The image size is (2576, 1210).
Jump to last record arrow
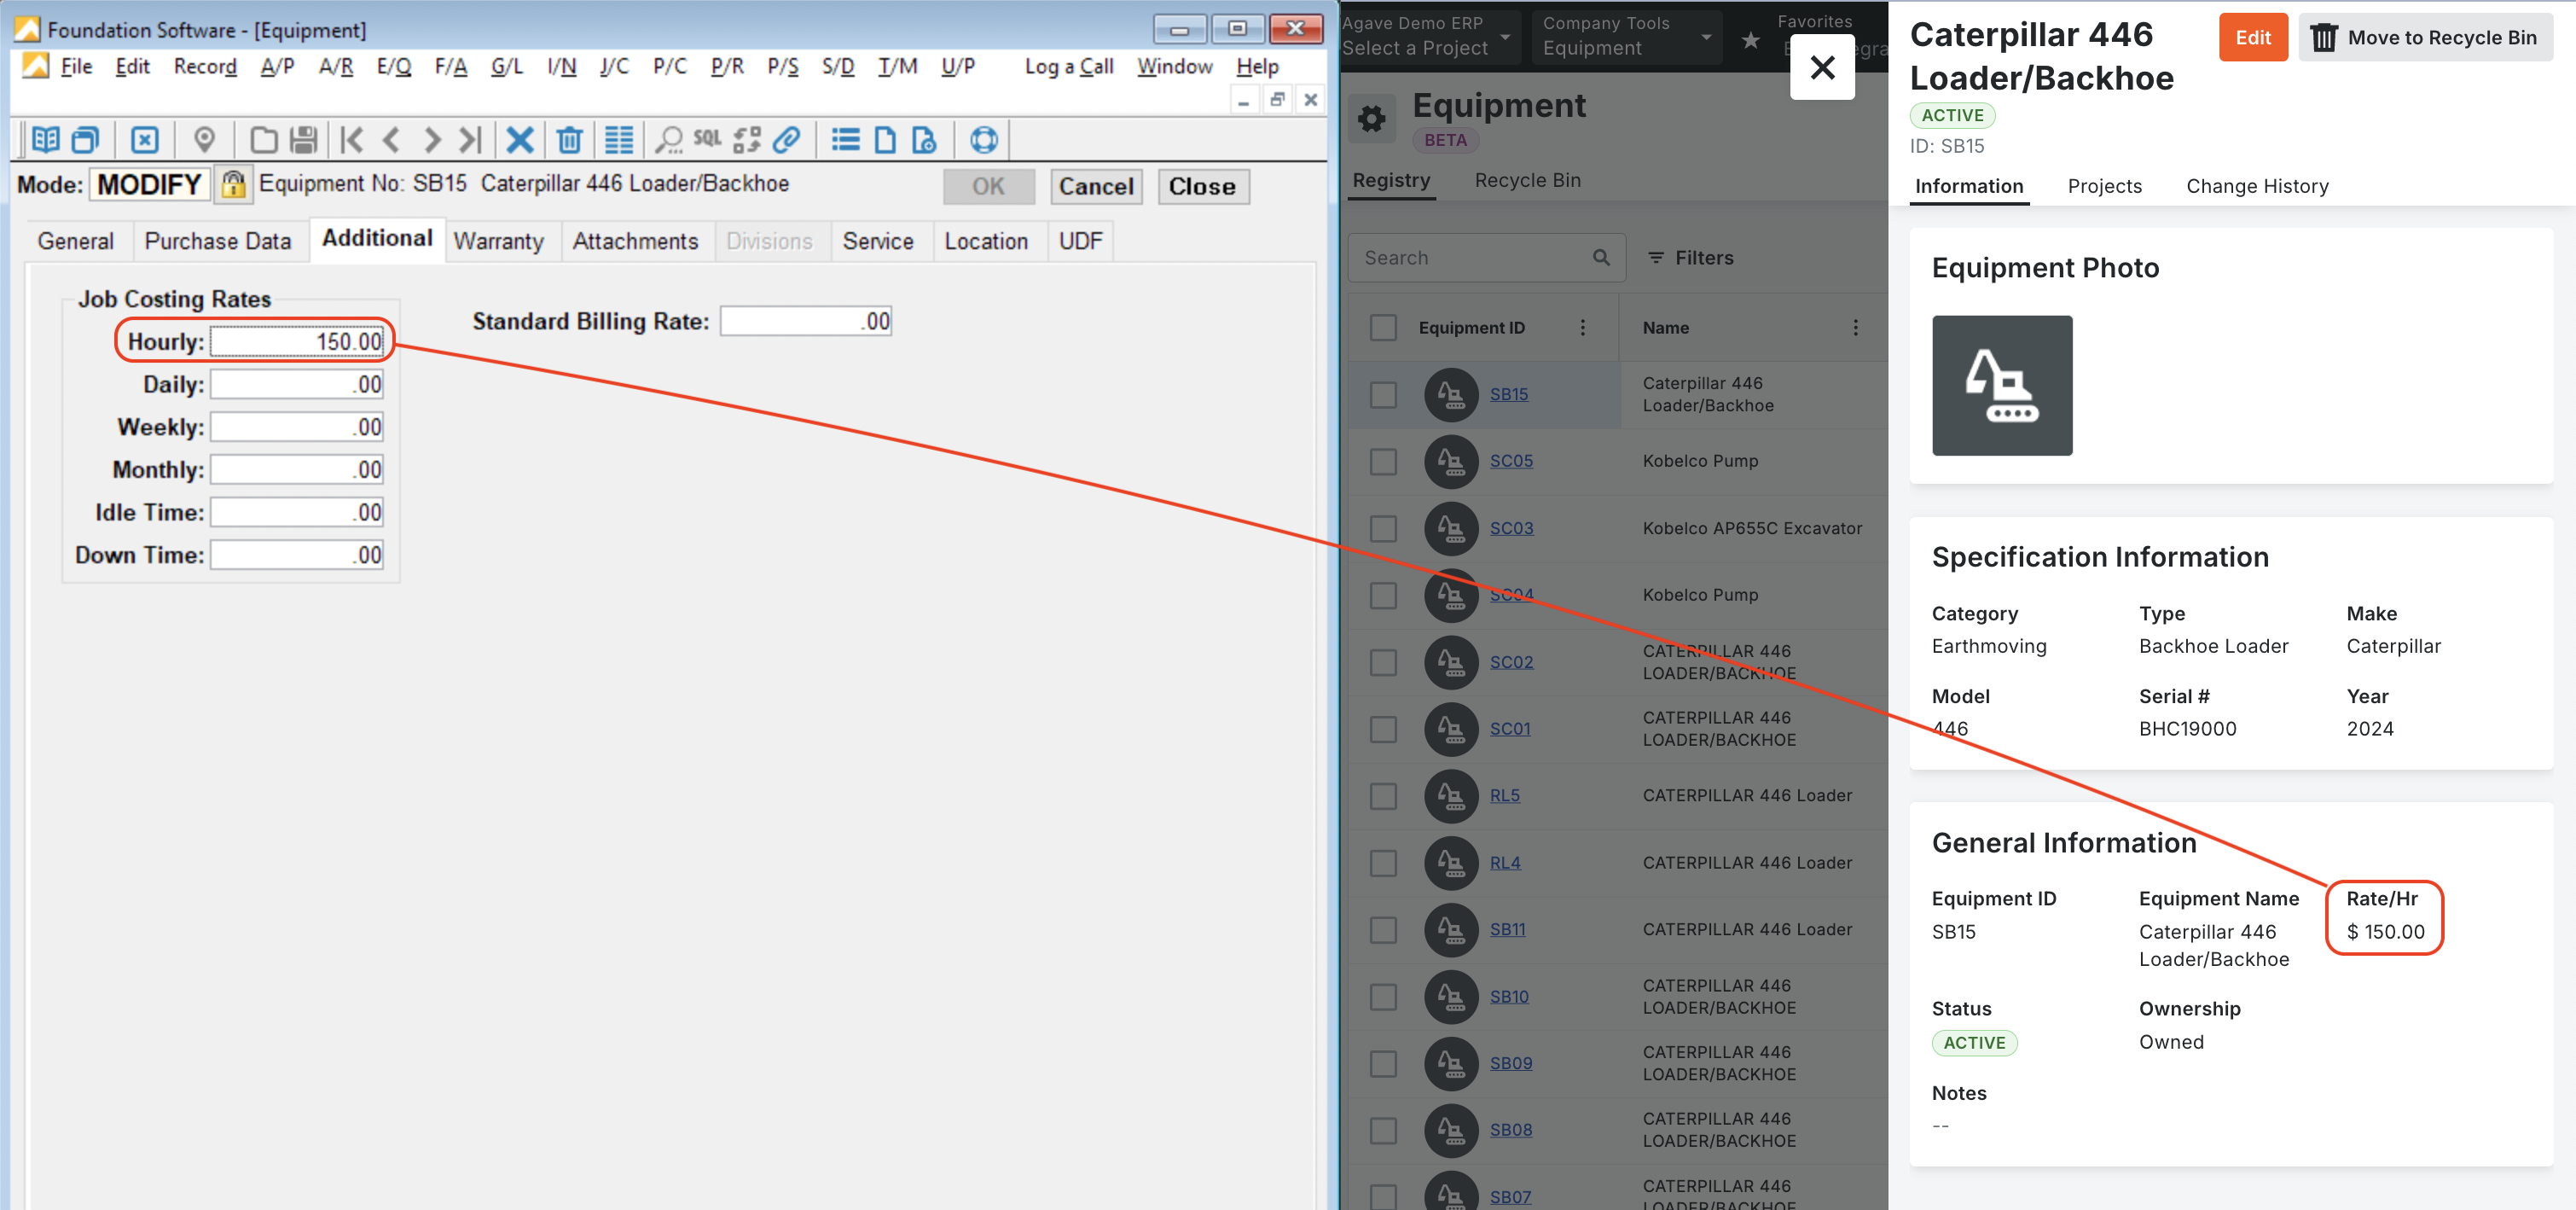(470, 139)
